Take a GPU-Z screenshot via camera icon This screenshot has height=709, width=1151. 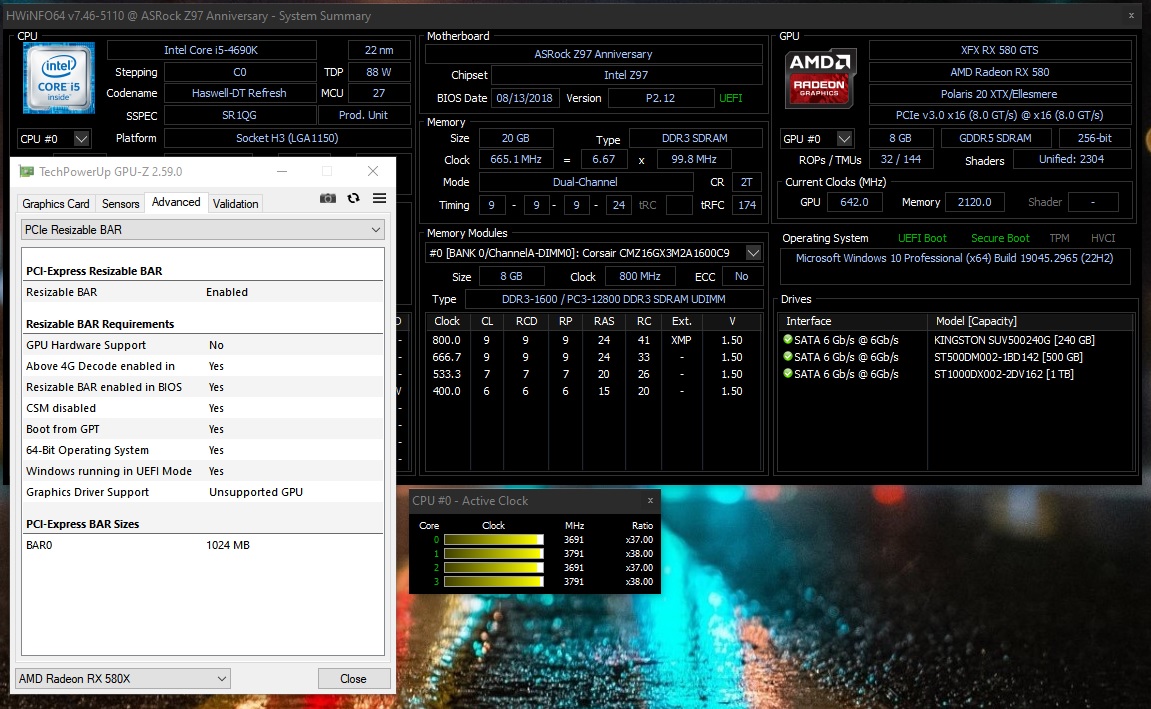click(328, 198)
